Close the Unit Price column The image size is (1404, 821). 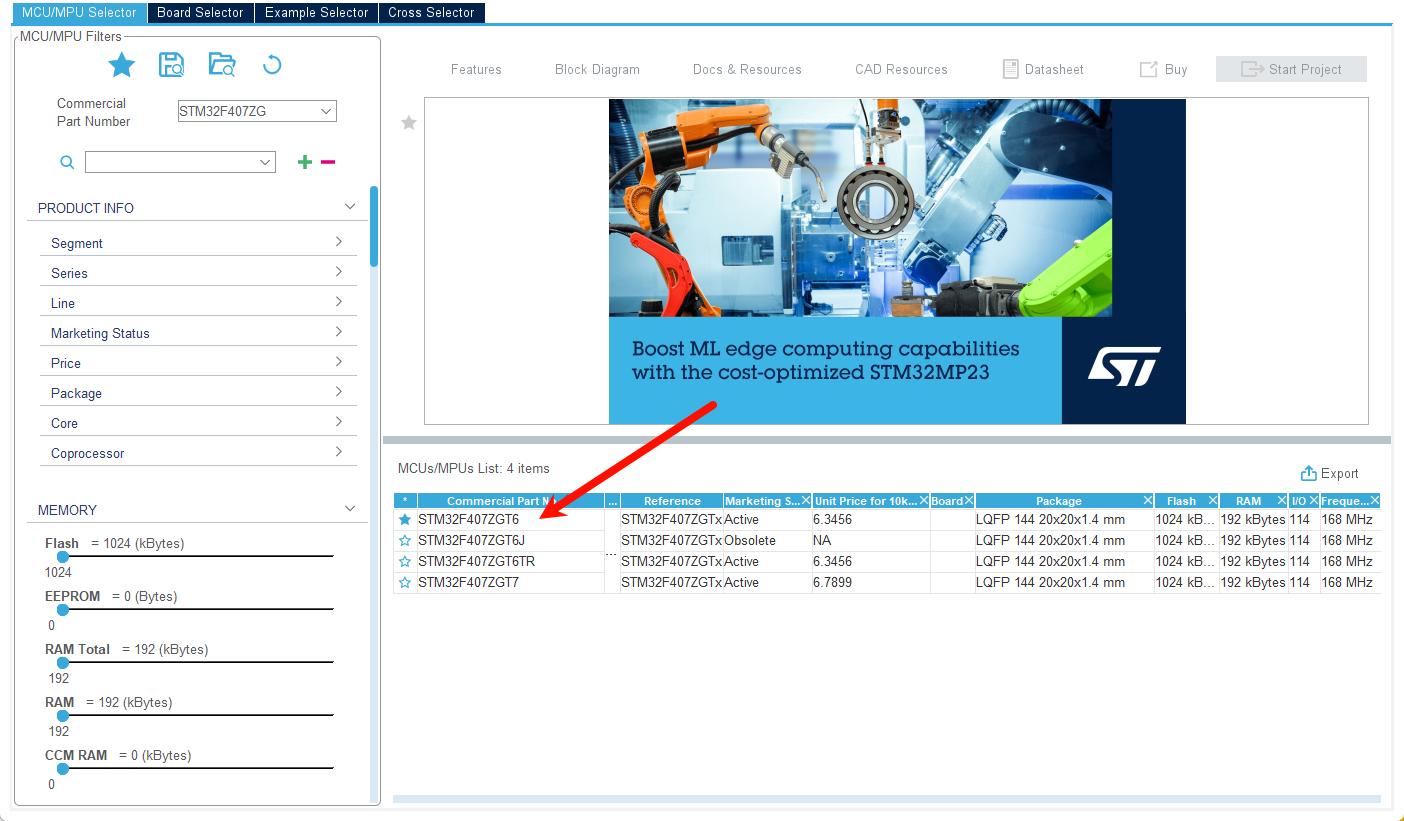click(924, 501)
